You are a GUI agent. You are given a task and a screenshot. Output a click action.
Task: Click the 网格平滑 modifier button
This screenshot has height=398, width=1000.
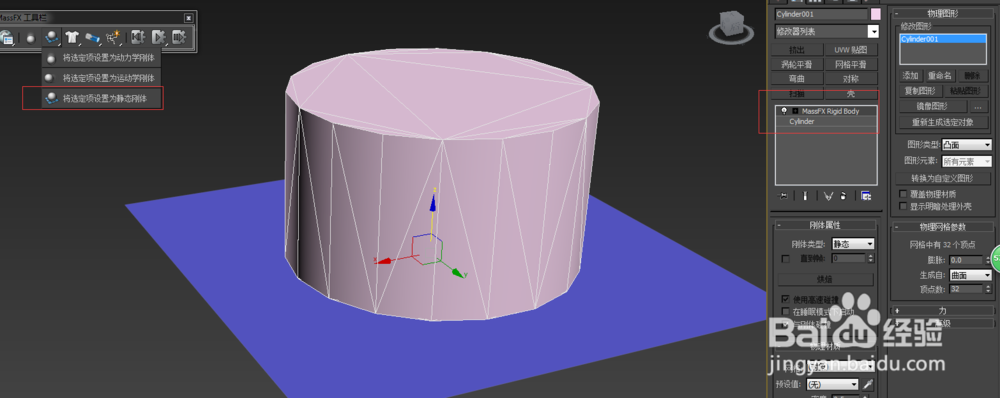851,64
